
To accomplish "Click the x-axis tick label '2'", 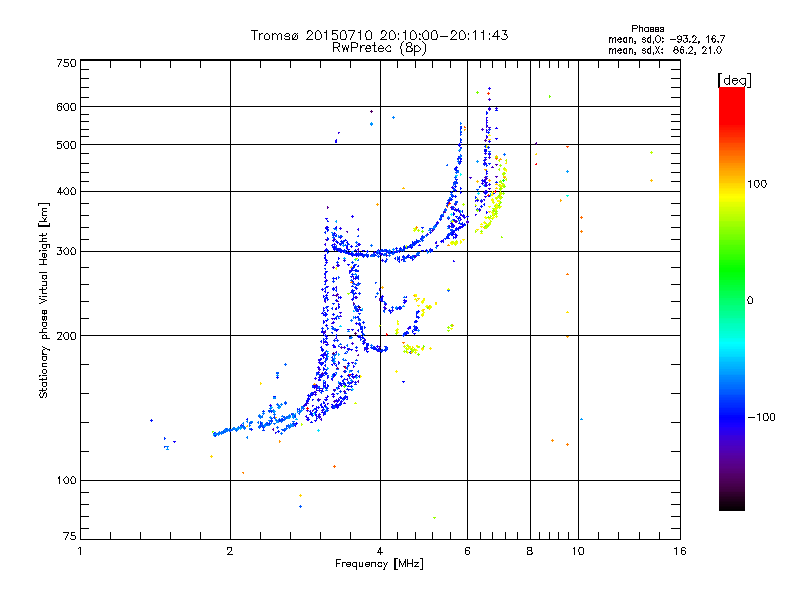I will point(230,551).
